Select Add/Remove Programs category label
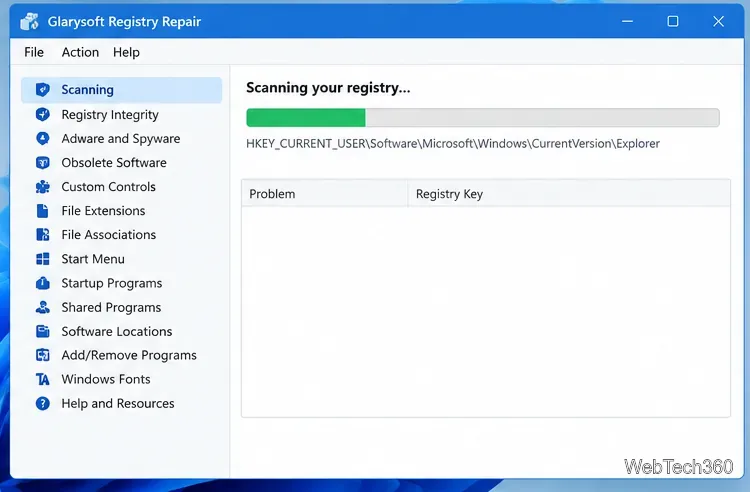The width and height of the screenshot is (750, 492). (129, 355)
